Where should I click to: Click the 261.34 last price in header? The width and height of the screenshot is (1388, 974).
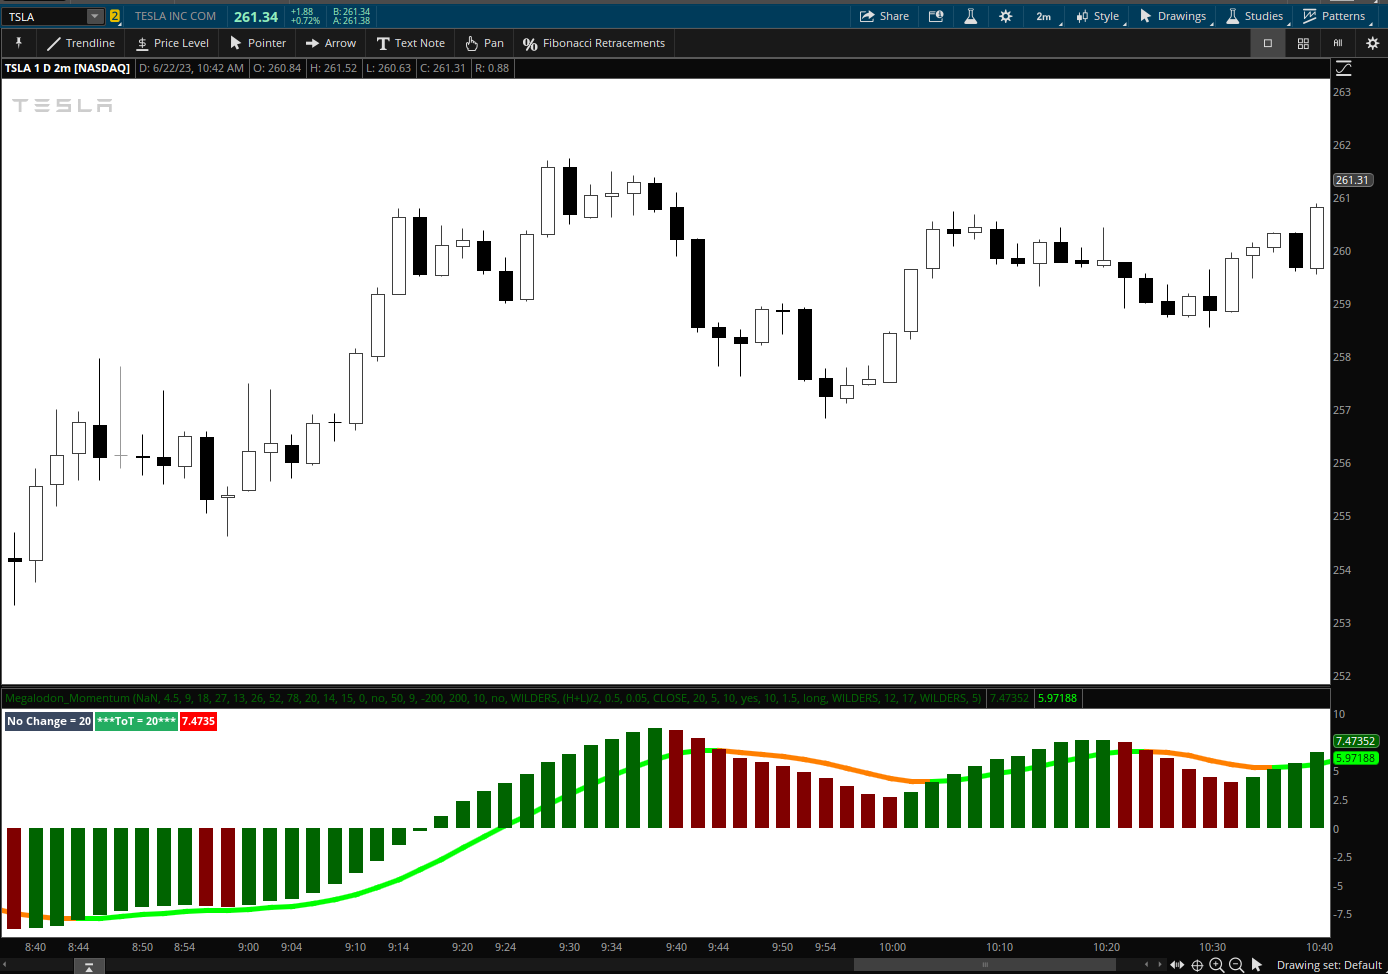pyautogui.click(x=256, y=17)
